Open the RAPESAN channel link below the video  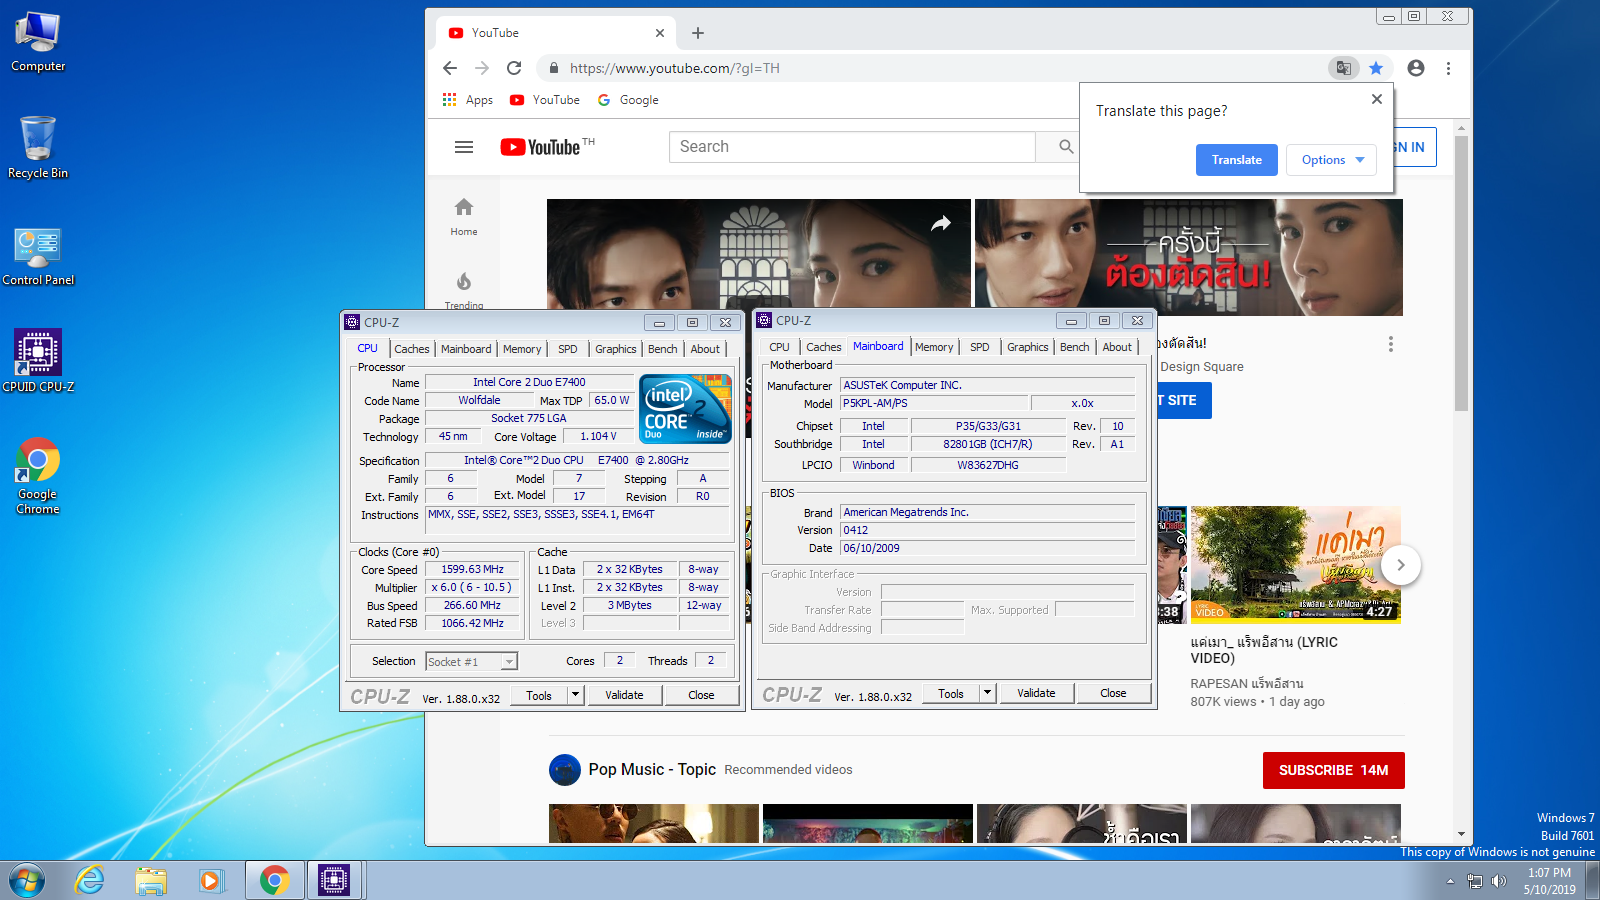(x=1247, y=684)
